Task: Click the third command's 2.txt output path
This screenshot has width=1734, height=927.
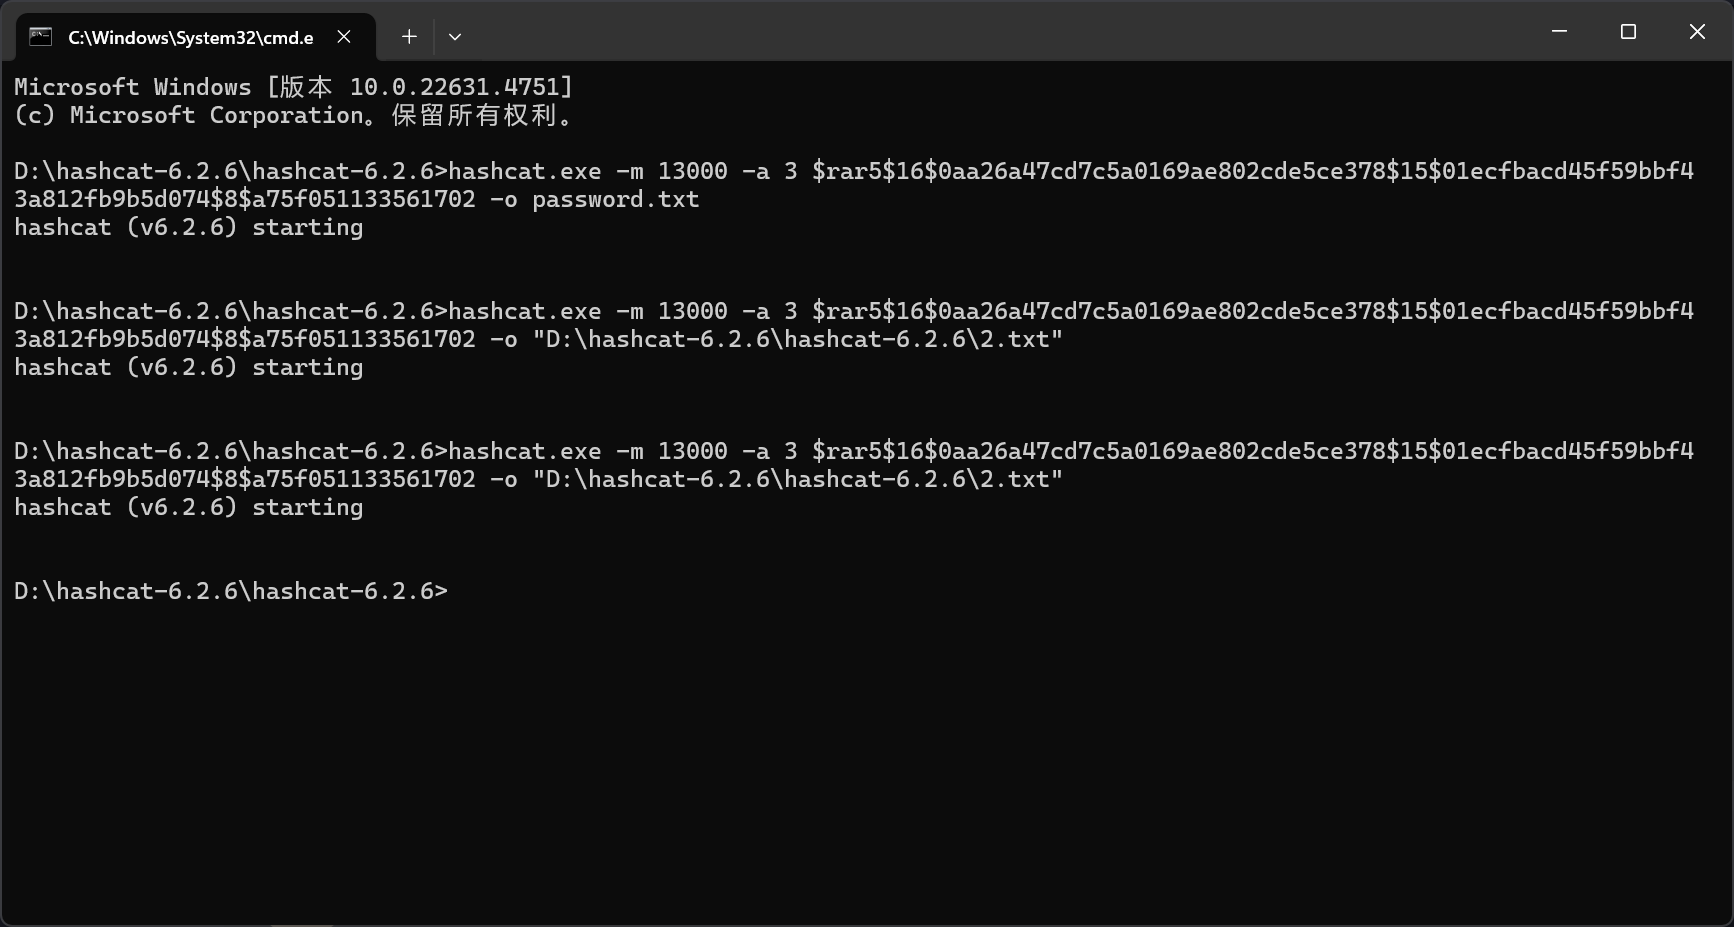Action: (x=798, y=479)
